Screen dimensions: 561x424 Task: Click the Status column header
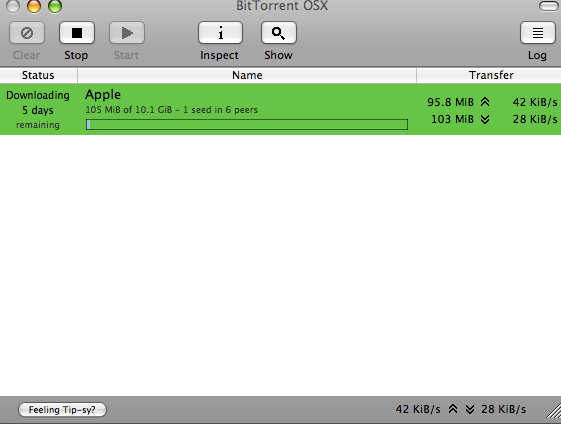(38, 75)
